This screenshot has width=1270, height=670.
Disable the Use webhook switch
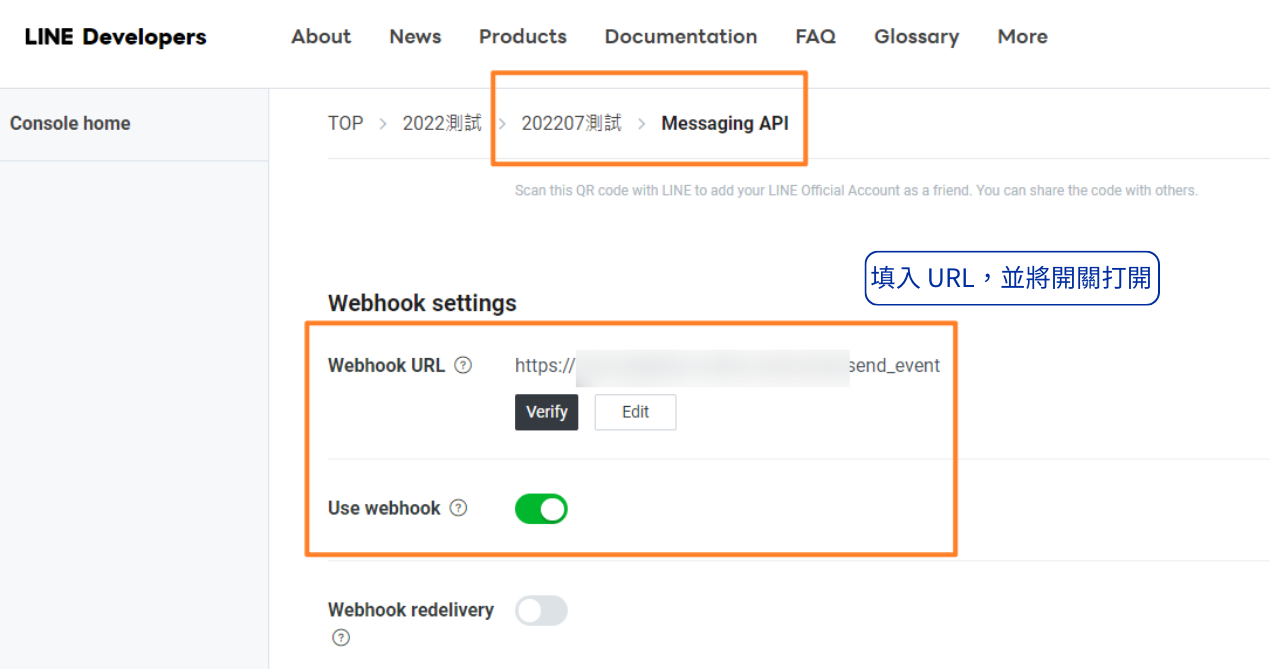(541, 509)
